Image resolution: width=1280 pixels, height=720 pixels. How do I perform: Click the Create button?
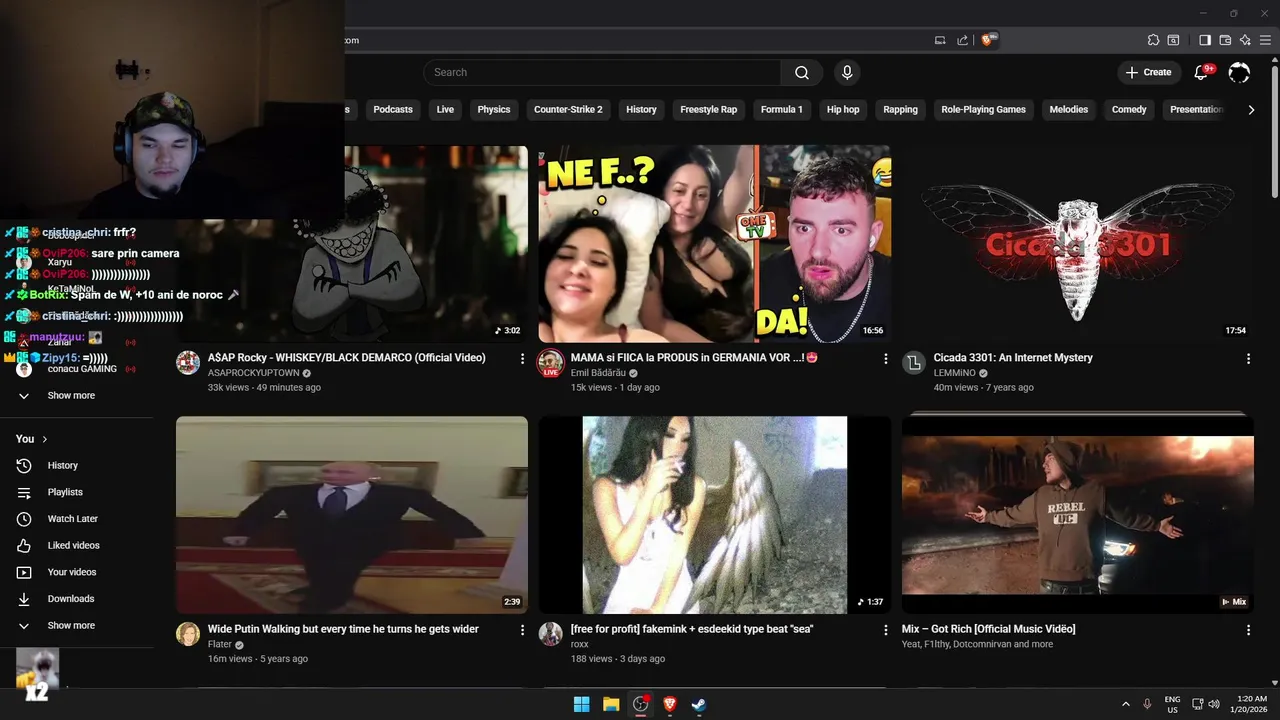(1148, 72)
